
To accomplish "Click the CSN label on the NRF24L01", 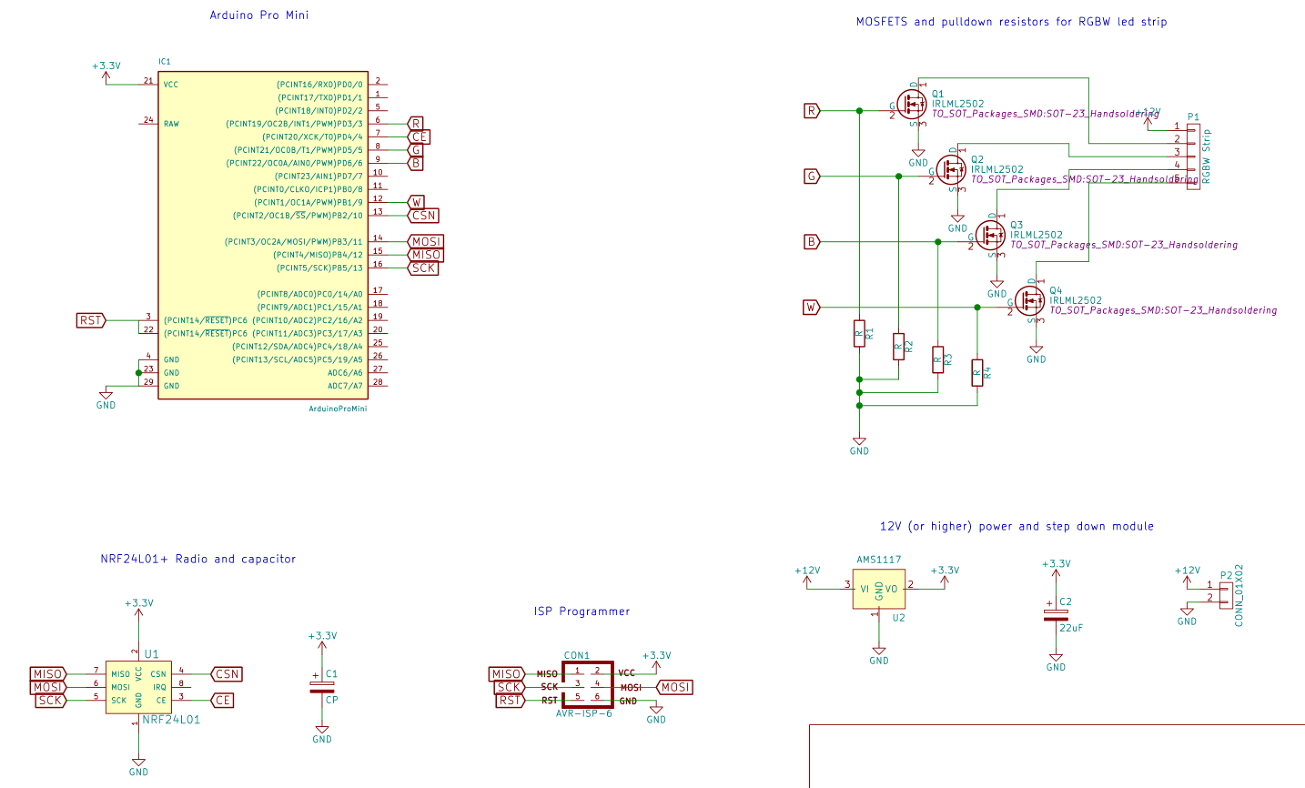I will click(225, 673).
